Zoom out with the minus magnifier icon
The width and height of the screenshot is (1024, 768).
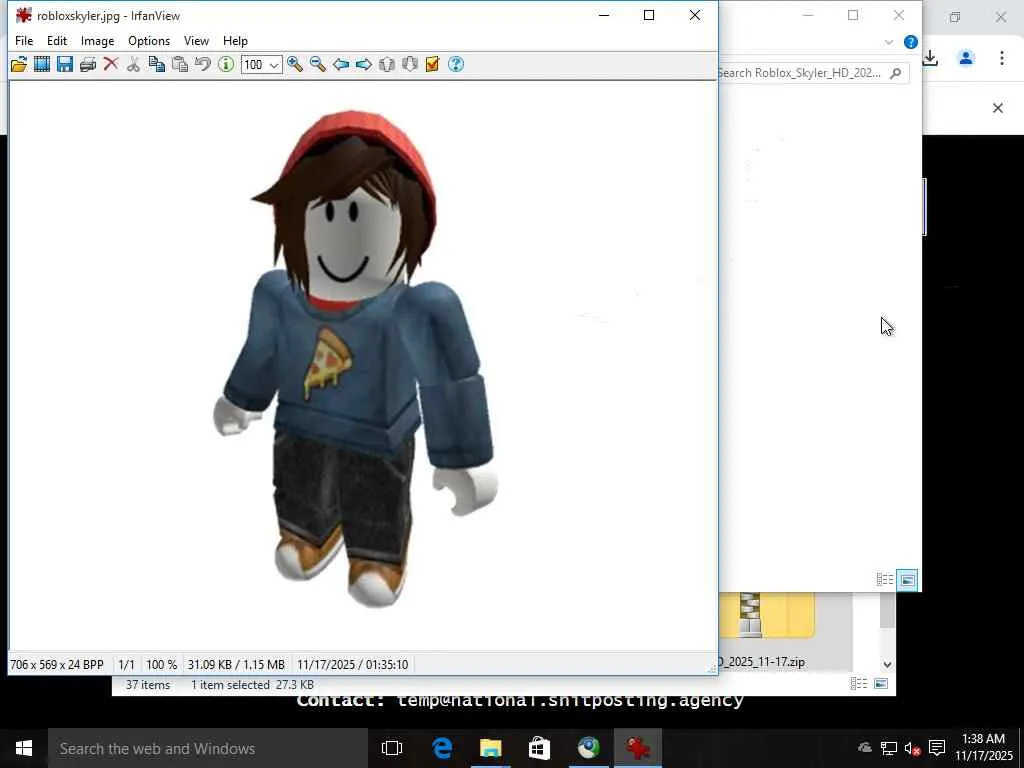click(318, 64)
